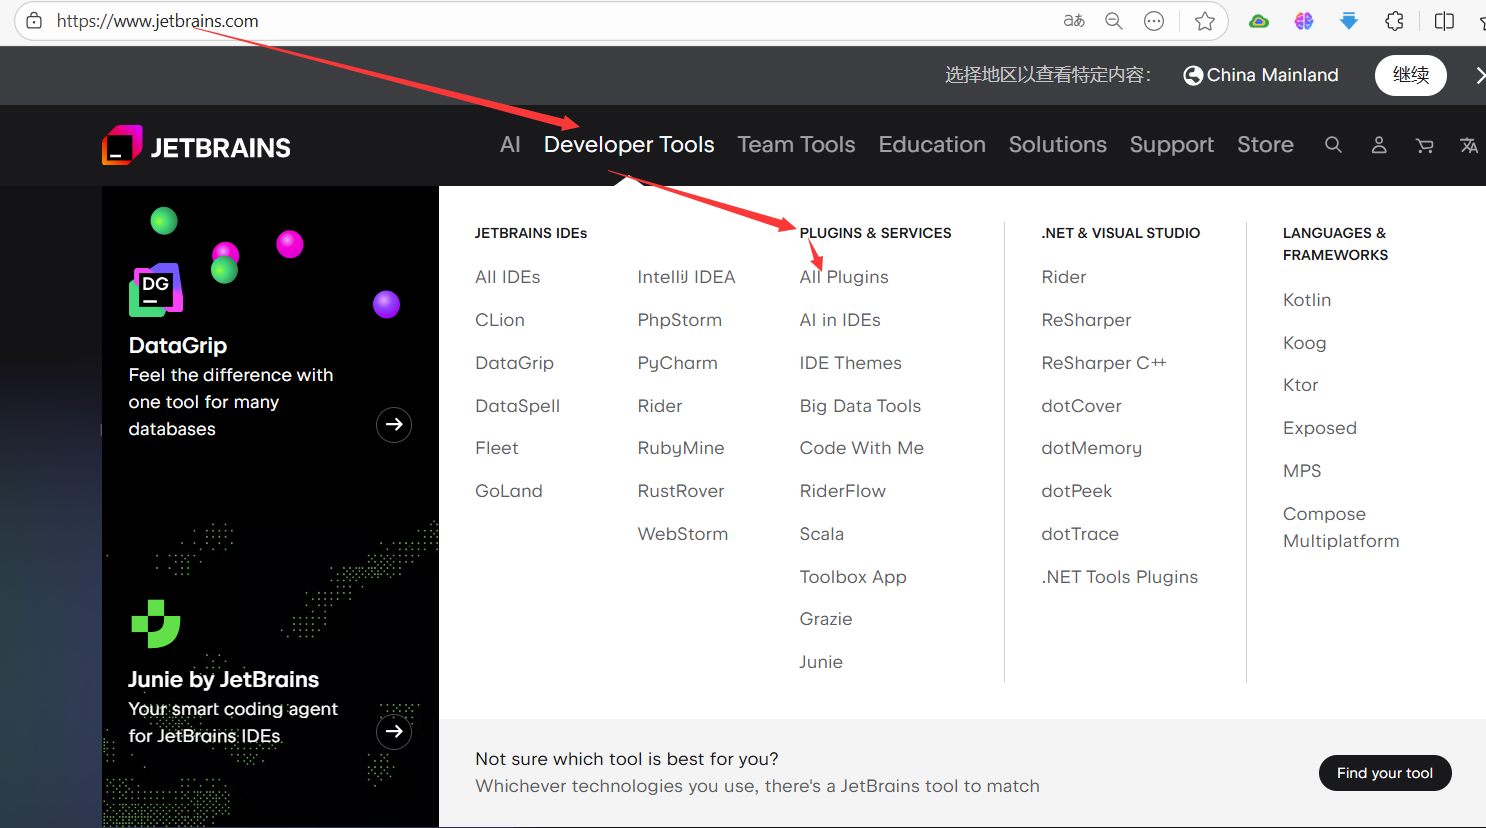Open the shopping cart icon

1425,146
